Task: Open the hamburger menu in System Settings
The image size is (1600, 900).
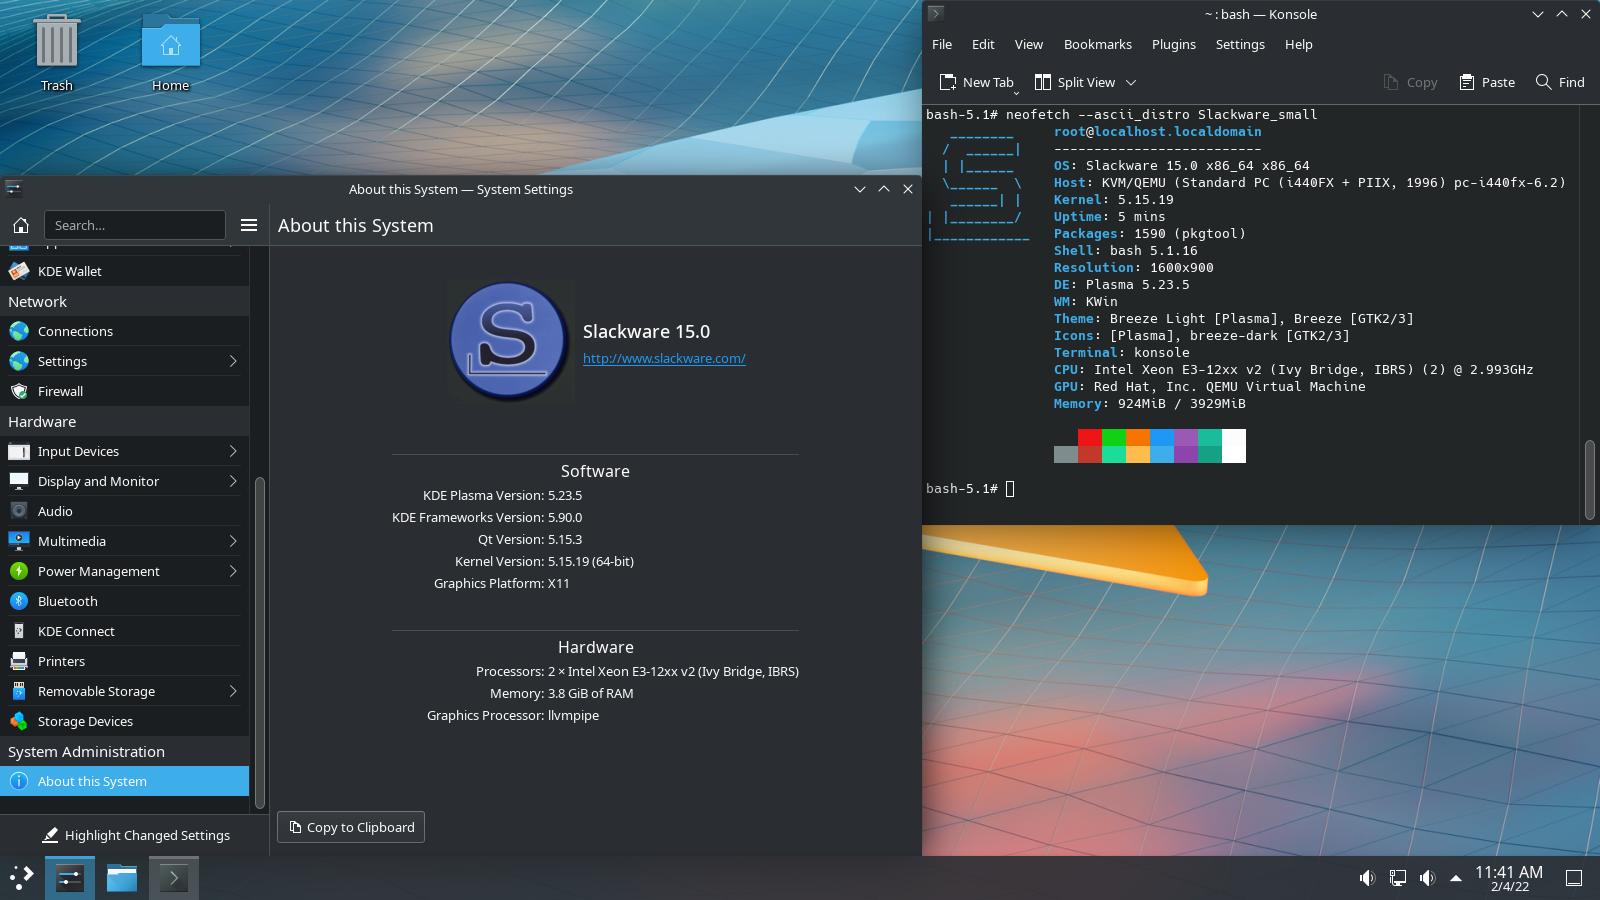Action: click(x=249, y=225)
